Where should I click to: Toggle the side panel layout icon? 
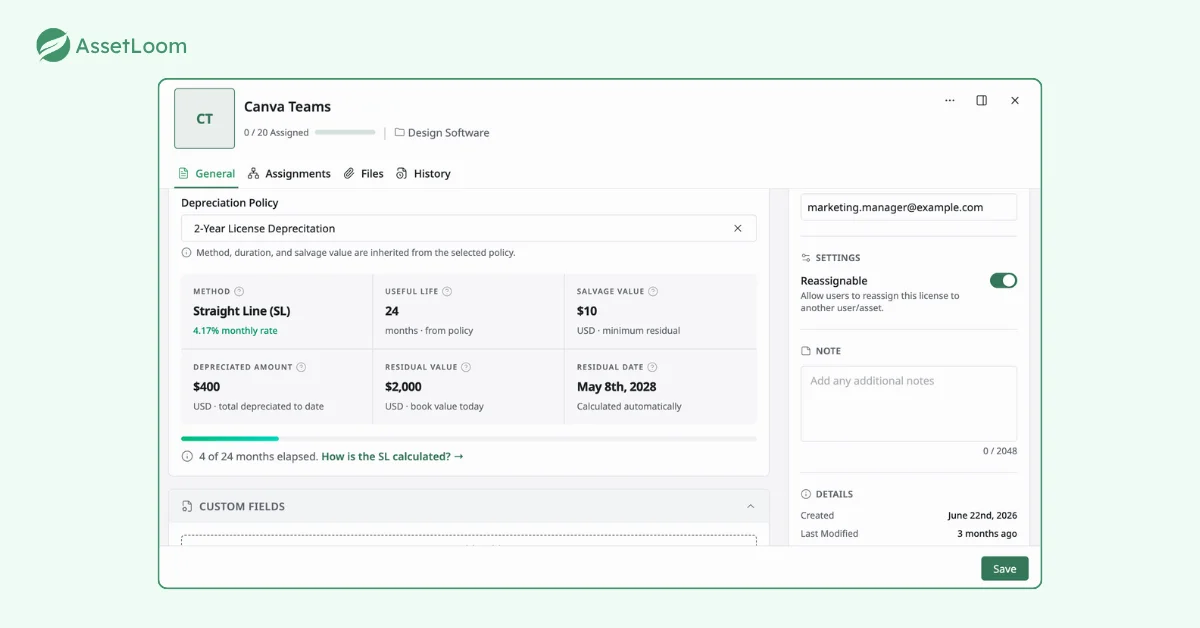pos(982,101)
